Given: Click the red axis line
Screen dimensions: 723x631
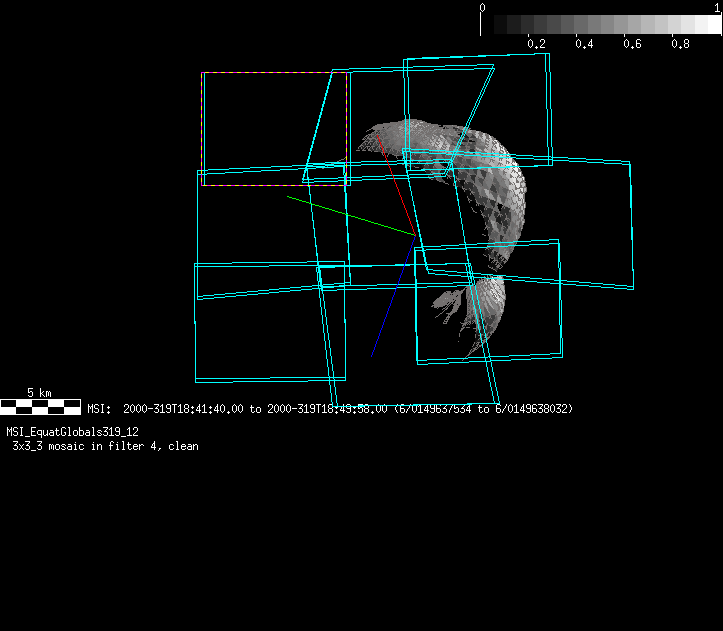Looking at the screenshot, I should [x=396, y=185].
